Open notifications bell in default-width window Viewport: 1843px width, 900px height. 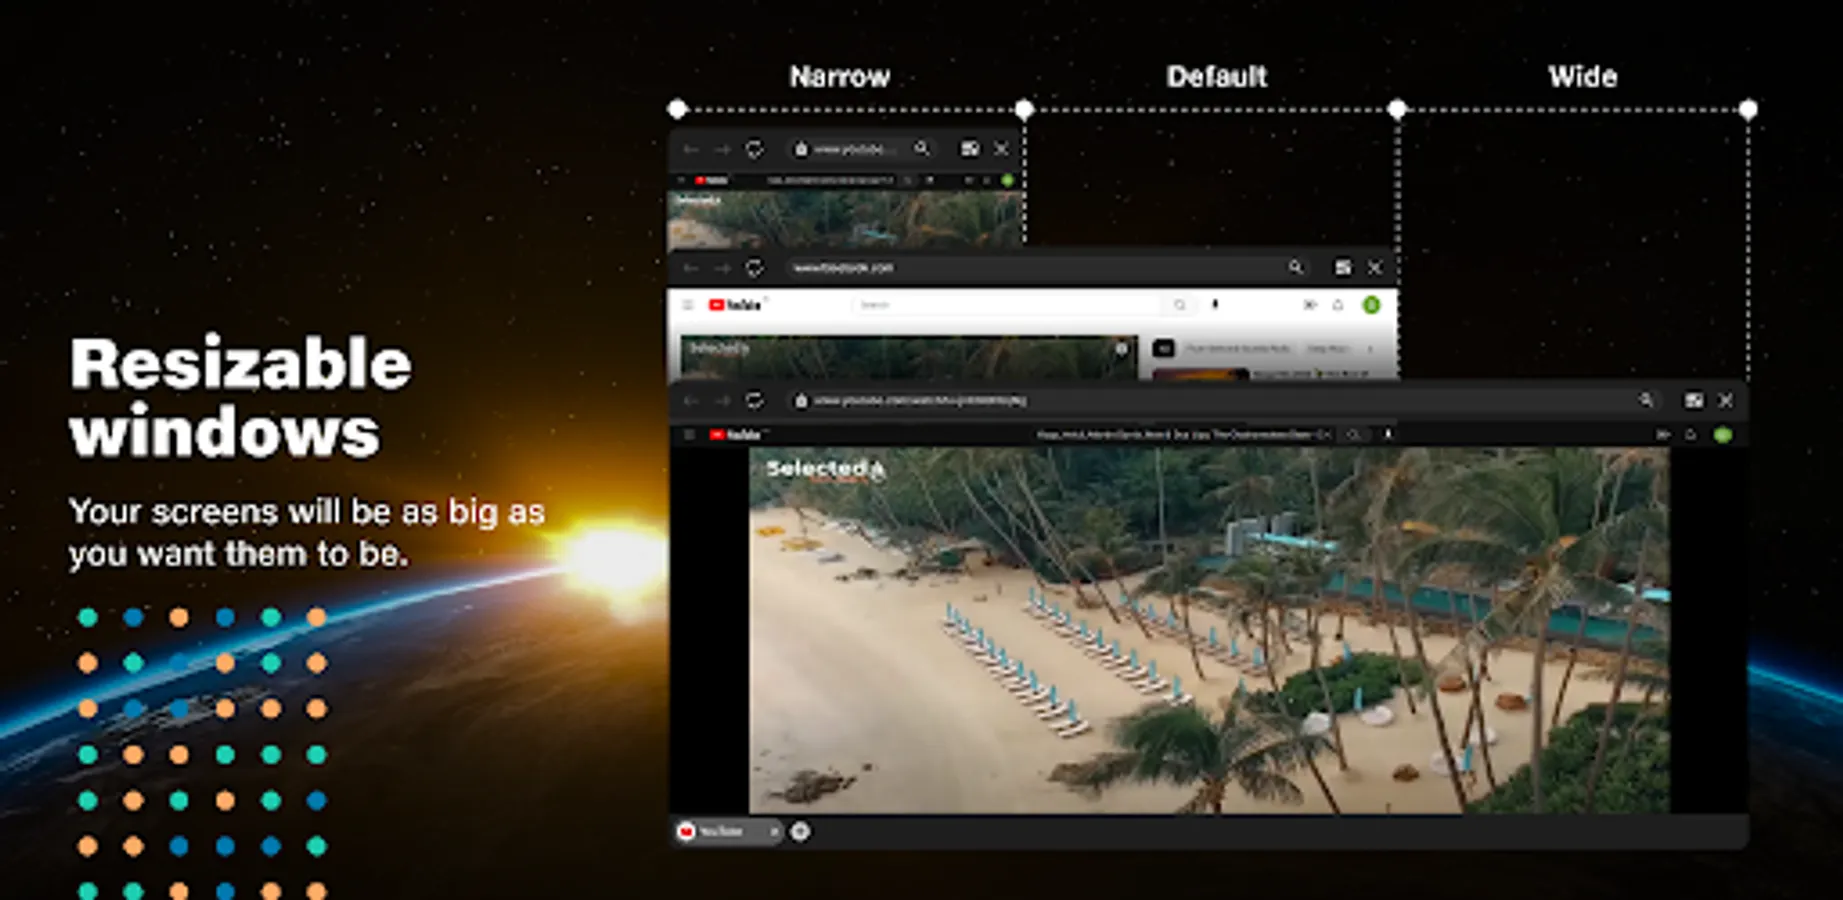[x=1338, y=305]
